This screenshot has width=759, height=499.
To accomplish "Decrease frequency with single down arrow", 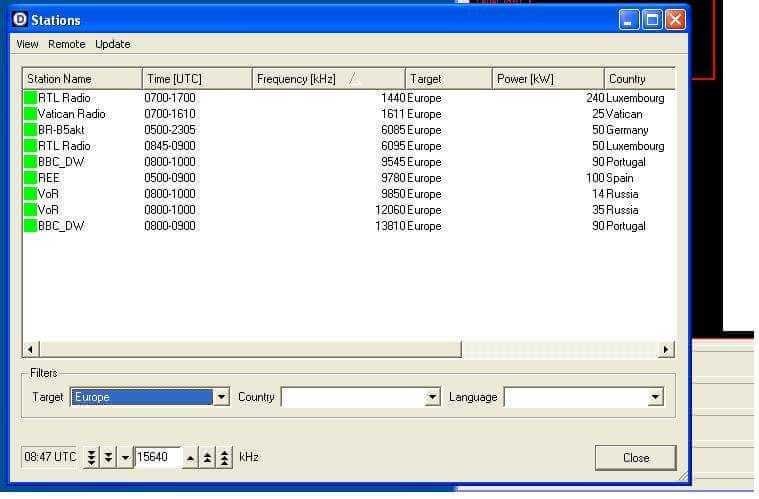I will [x=125, y=456].
